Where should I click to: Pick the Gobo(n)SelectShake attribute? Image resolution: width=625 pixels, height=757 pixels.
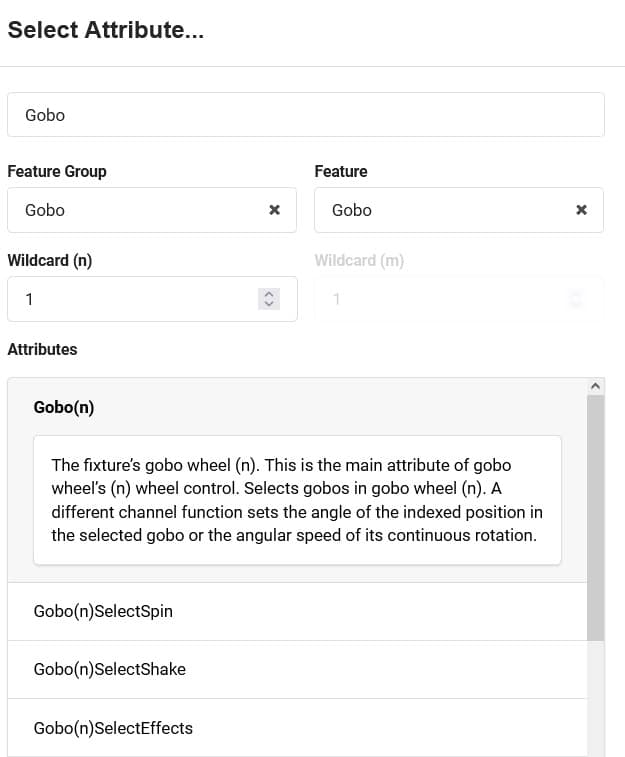pos(109,669)
